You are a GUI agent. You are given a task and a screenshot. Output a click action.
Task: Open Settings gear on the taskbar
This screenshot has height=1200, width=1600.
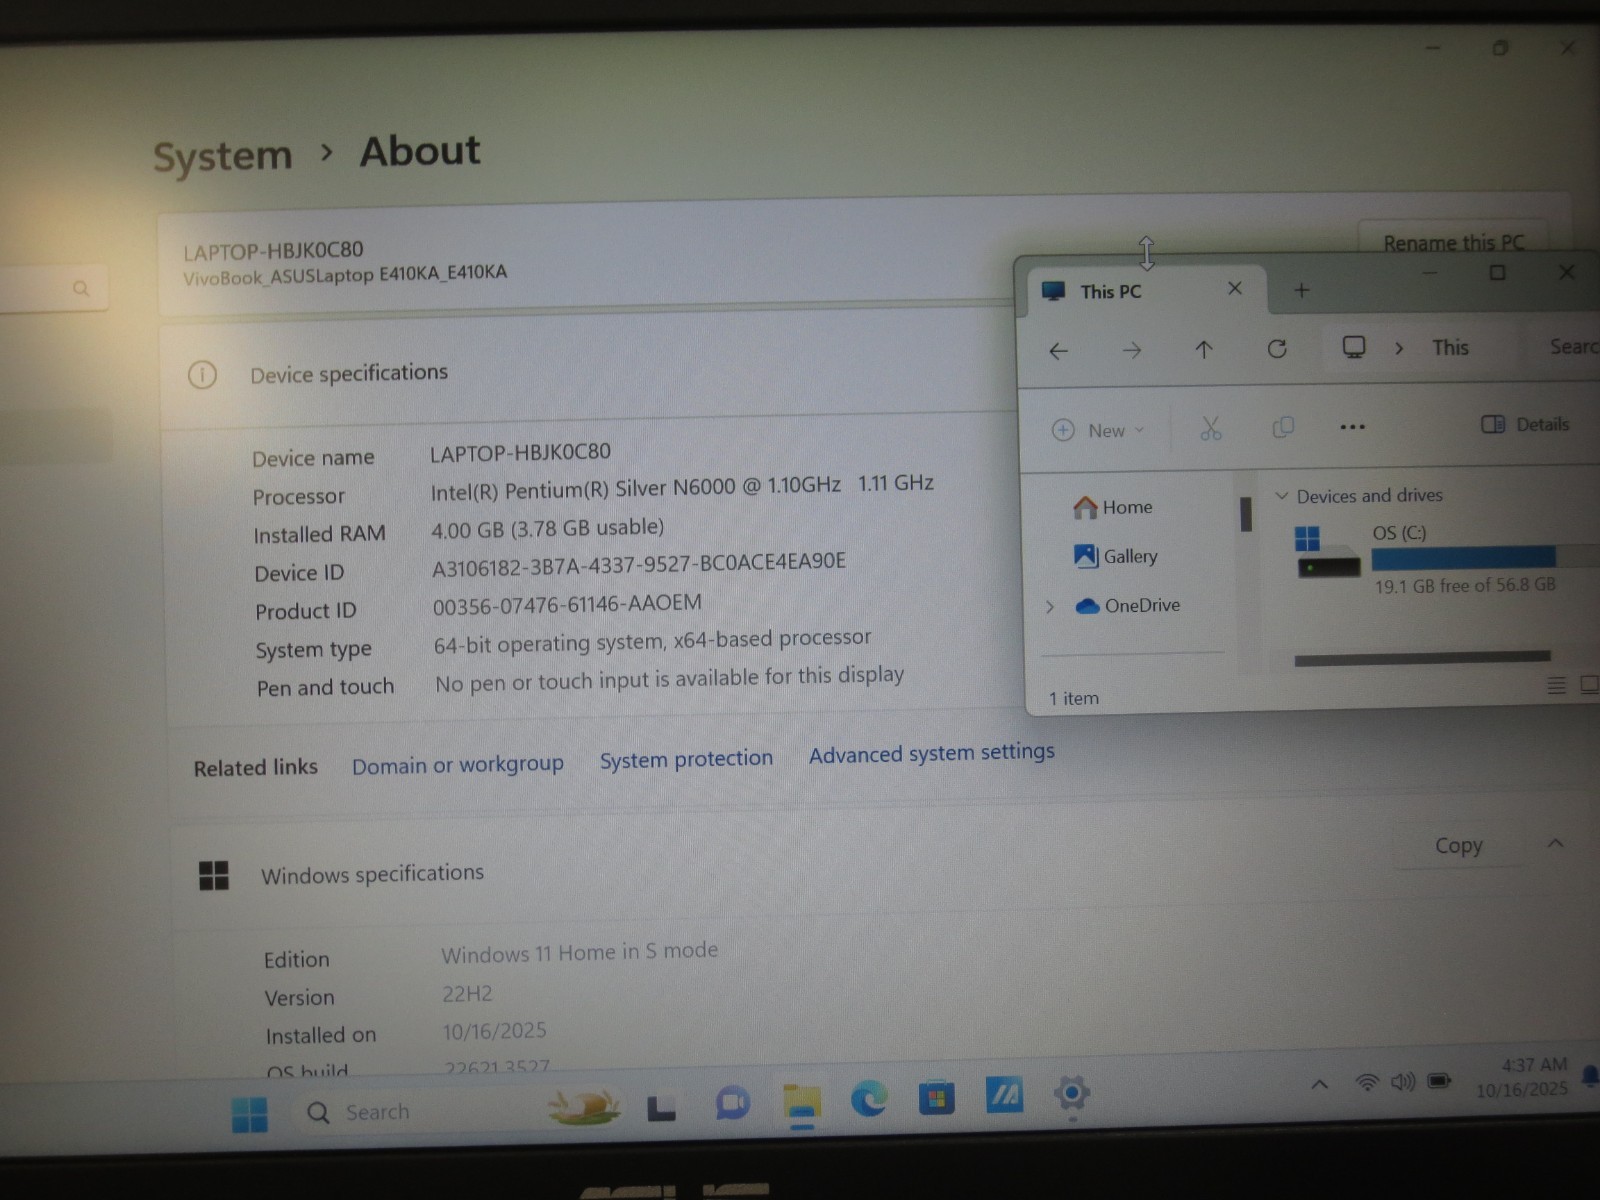point(1071,1092)
